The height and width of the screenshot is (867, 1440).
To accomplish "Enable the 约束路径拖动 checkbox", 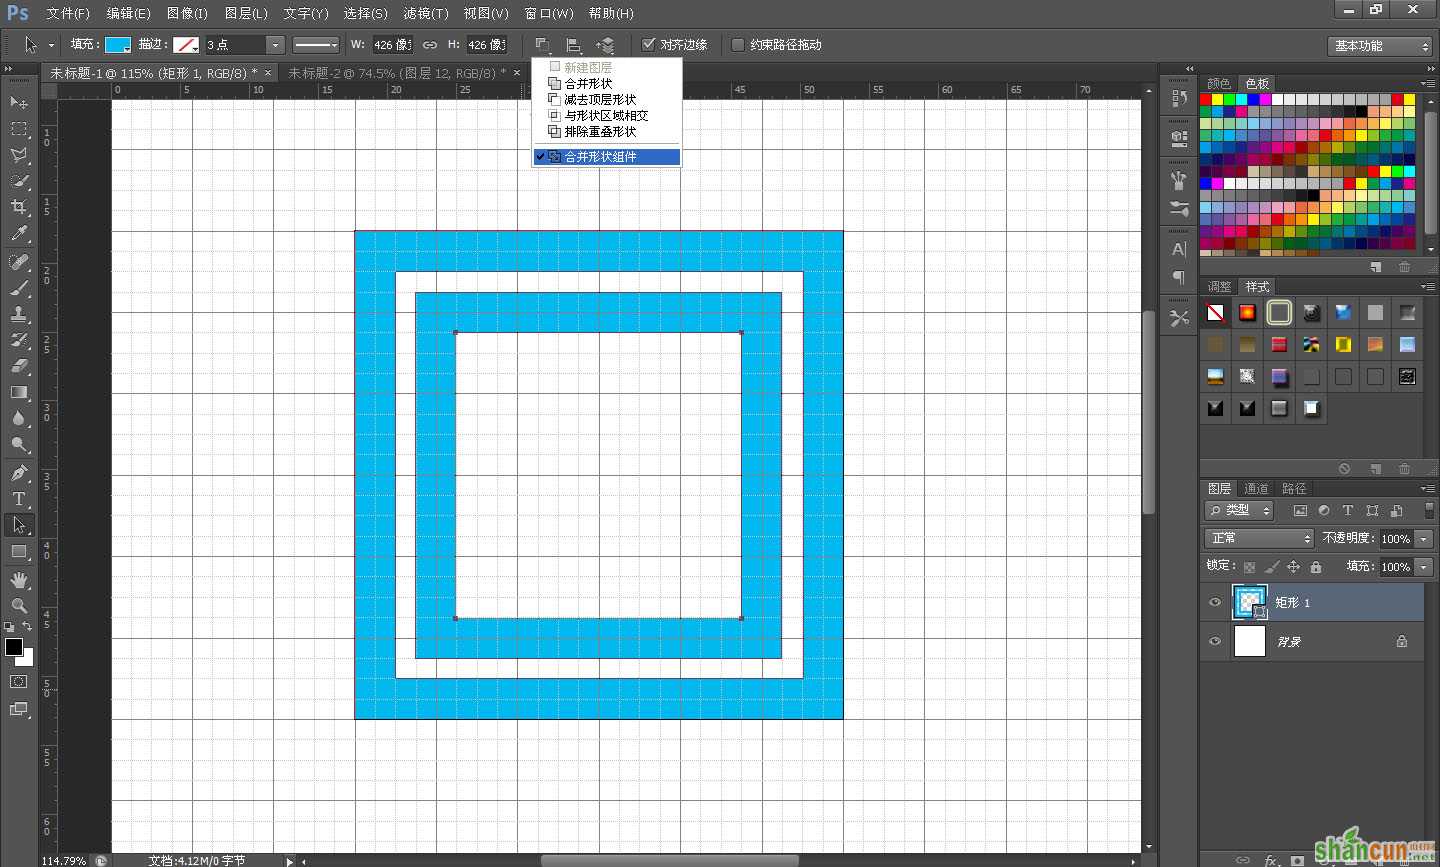I will click(738, 45).
